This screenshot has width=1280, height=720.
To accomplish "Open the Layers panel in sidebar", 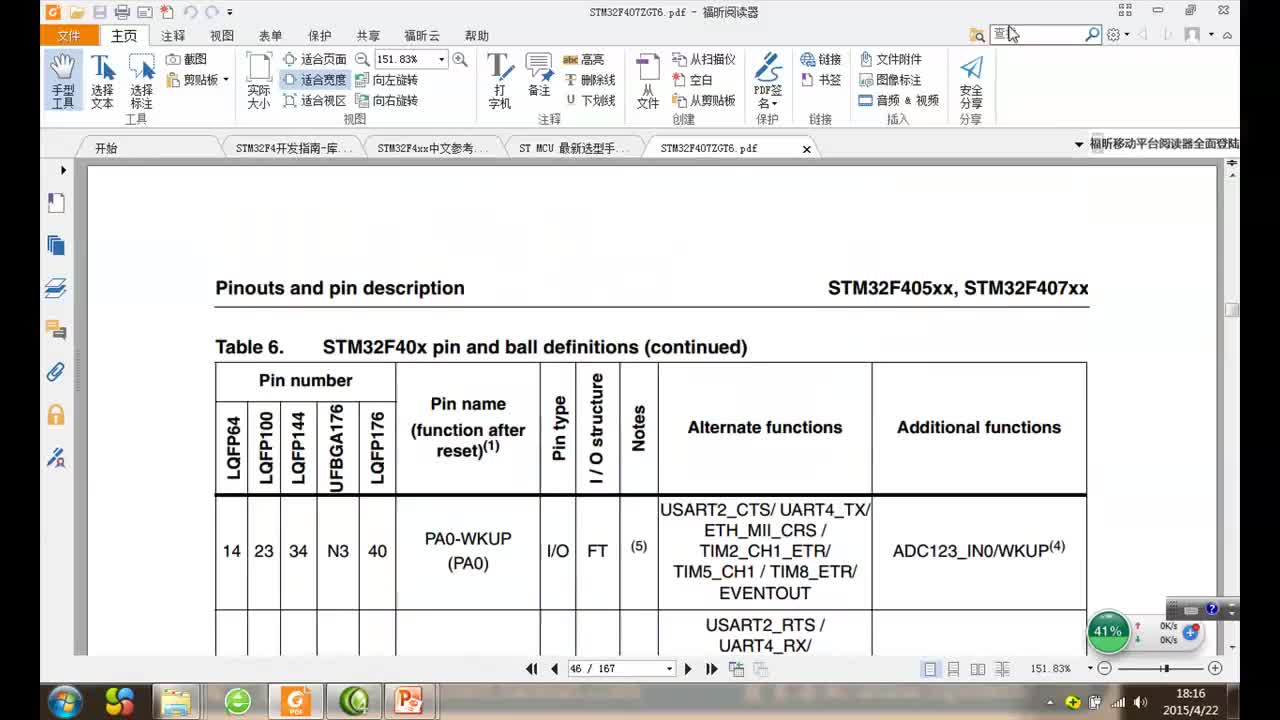I will 56,288.
